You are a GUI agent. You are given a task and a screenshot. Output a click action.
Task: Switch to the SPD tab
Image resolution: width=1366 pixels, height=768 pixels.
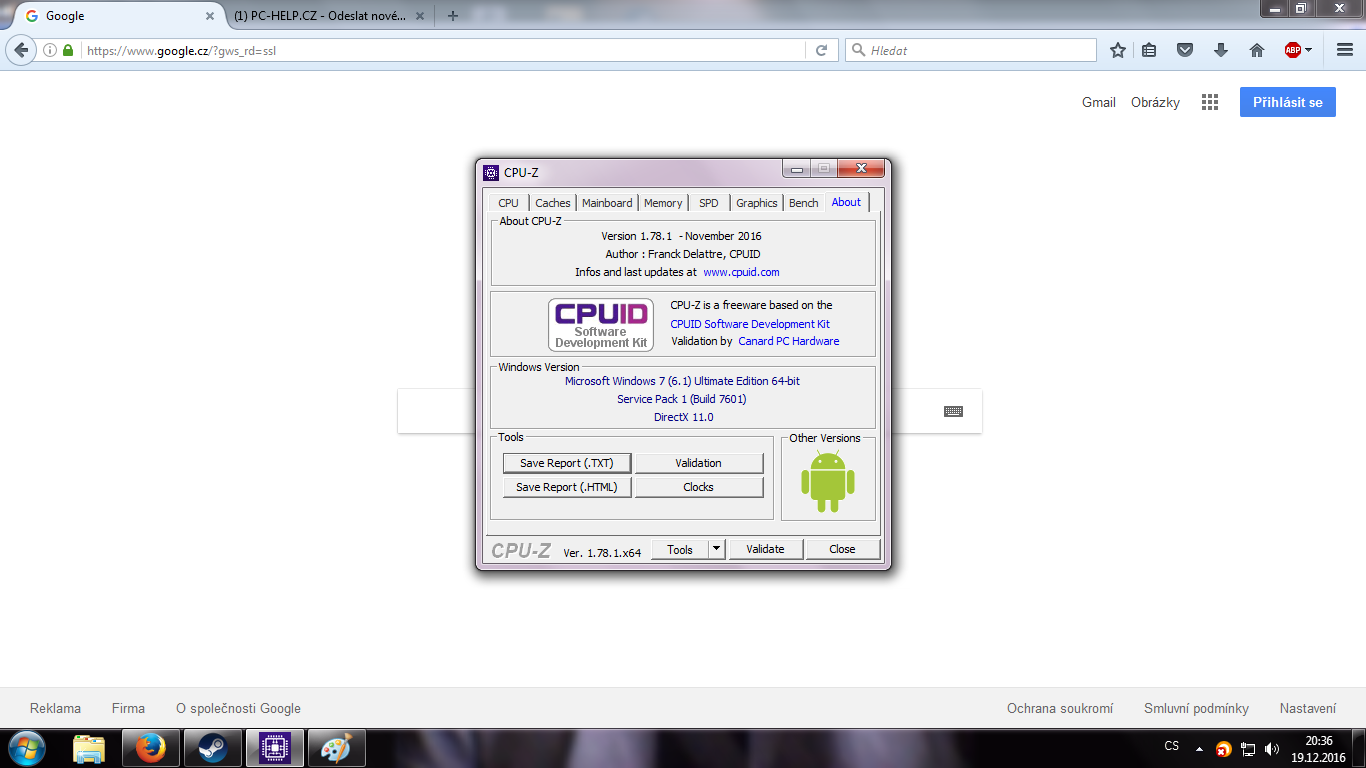point(709,203)
